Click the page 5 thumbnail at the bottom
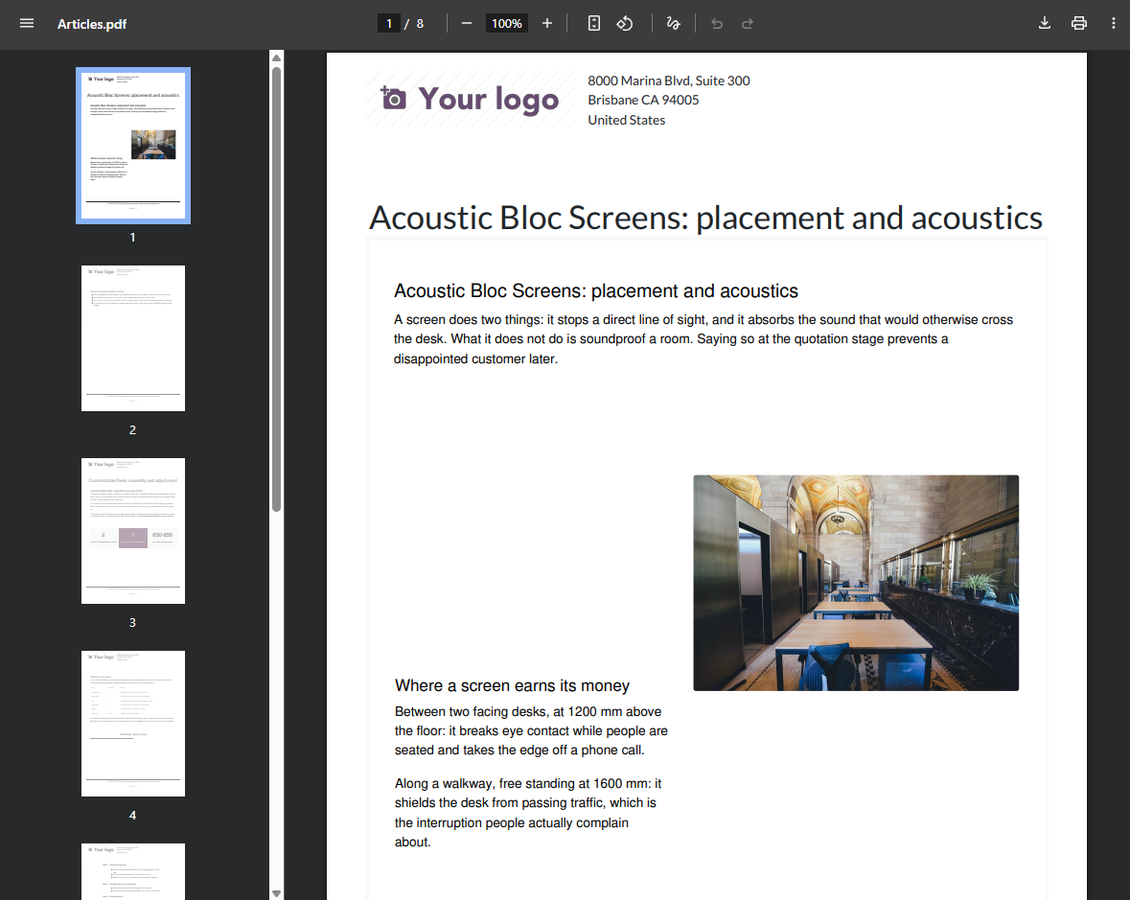The width and height of the screenshot is (1130, 900). (x=133, y=871)
